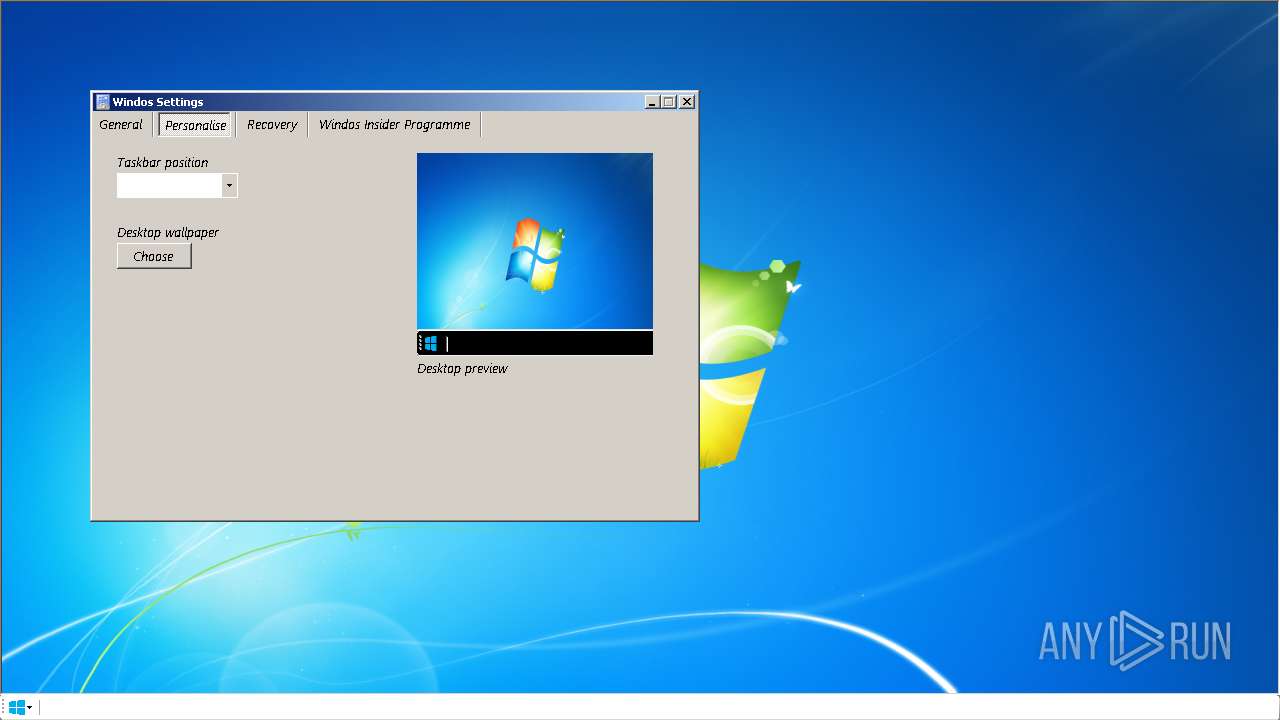1280x720 pixels.
Task: Expand the Taskbar position dropdown arrow
Action: click(229, 186)
